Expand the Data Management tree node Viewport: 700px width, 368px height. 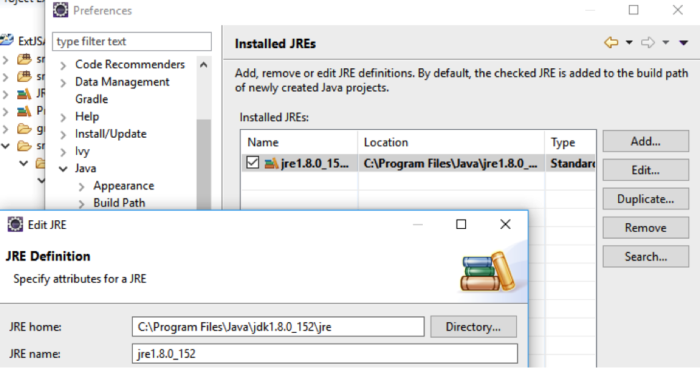click(63, 83)
